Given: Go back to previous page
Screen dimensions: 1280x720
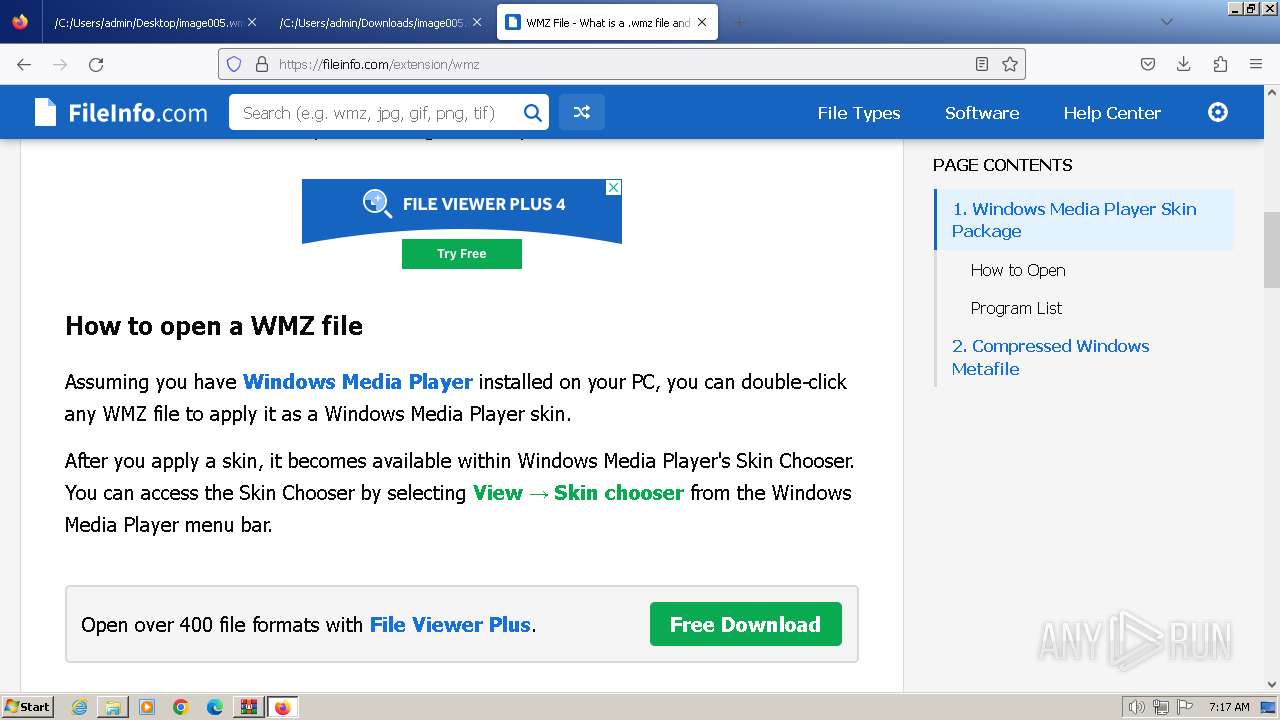Looking at the screenshot, I should [x=24, y=64].
